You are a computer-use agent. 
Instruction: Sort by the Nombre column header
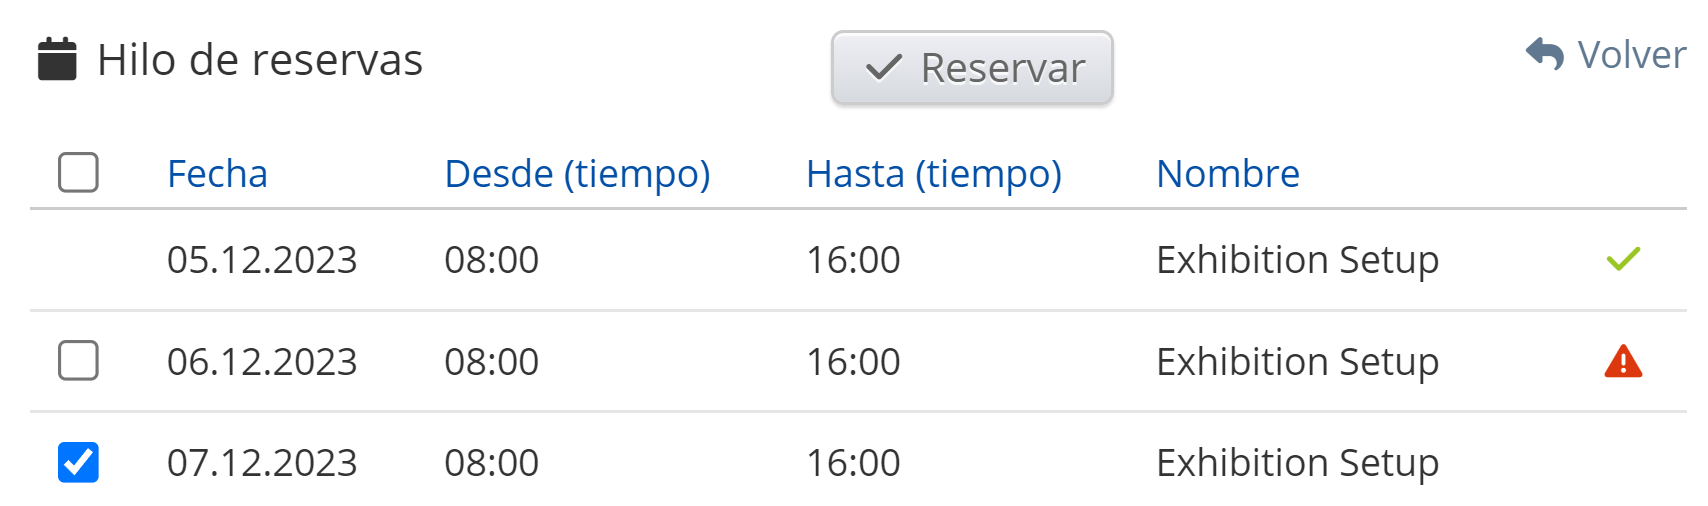click(x=1227, y=174)
